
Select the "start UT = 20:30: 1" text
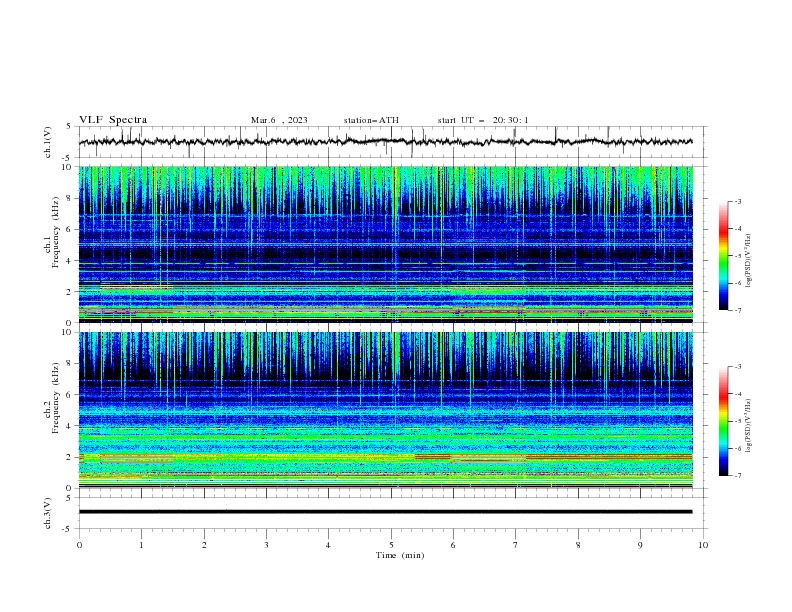pos(483,120)
